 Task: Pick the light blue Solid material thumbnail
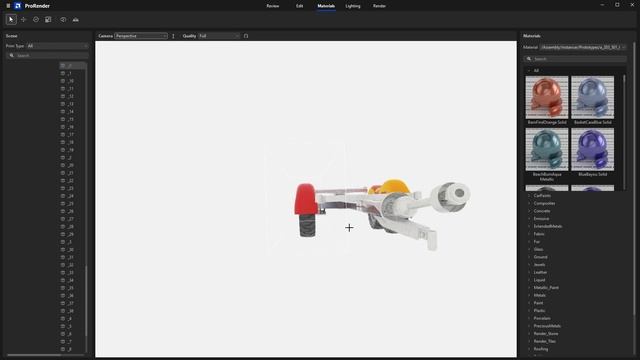(593, 97)
